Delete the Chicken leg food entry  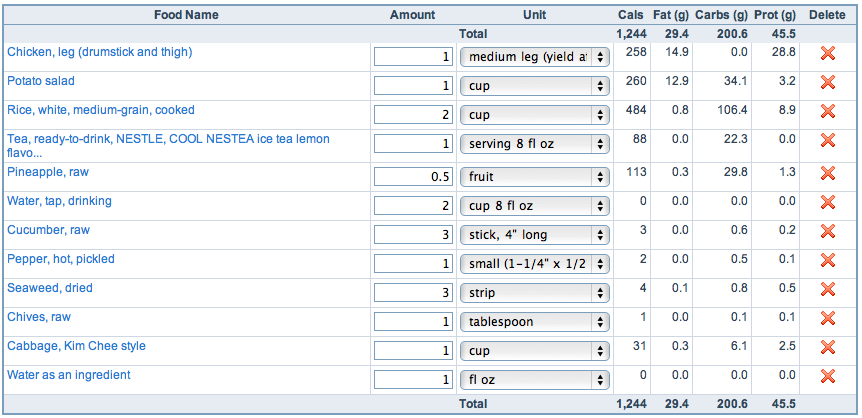click(x=827, y=54)
